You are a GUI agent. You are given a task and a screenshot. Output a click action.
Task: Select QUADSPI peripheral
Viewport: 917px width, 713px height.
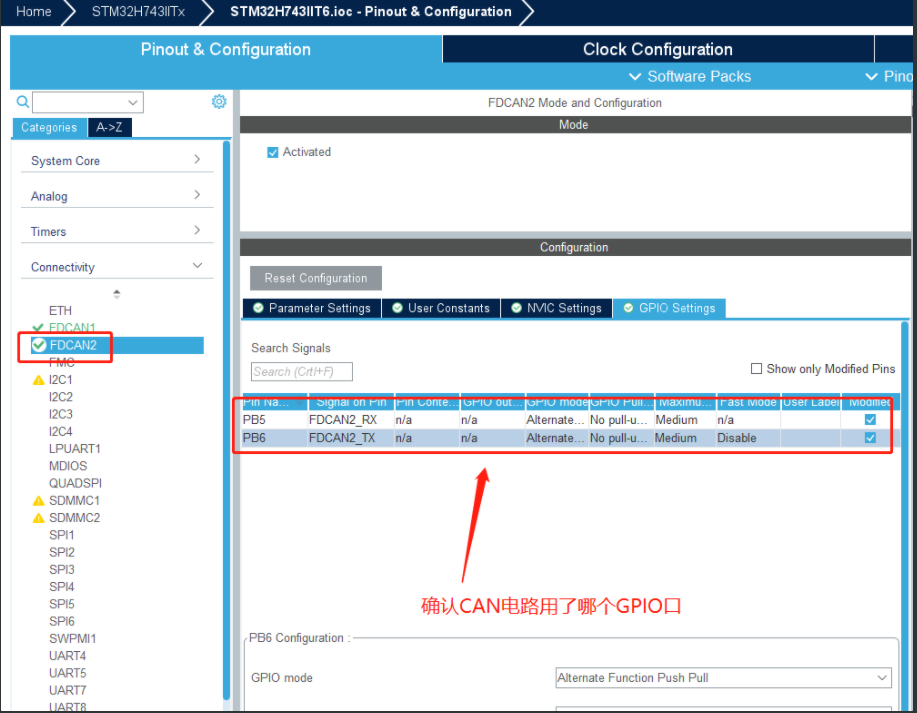point(75,484)
